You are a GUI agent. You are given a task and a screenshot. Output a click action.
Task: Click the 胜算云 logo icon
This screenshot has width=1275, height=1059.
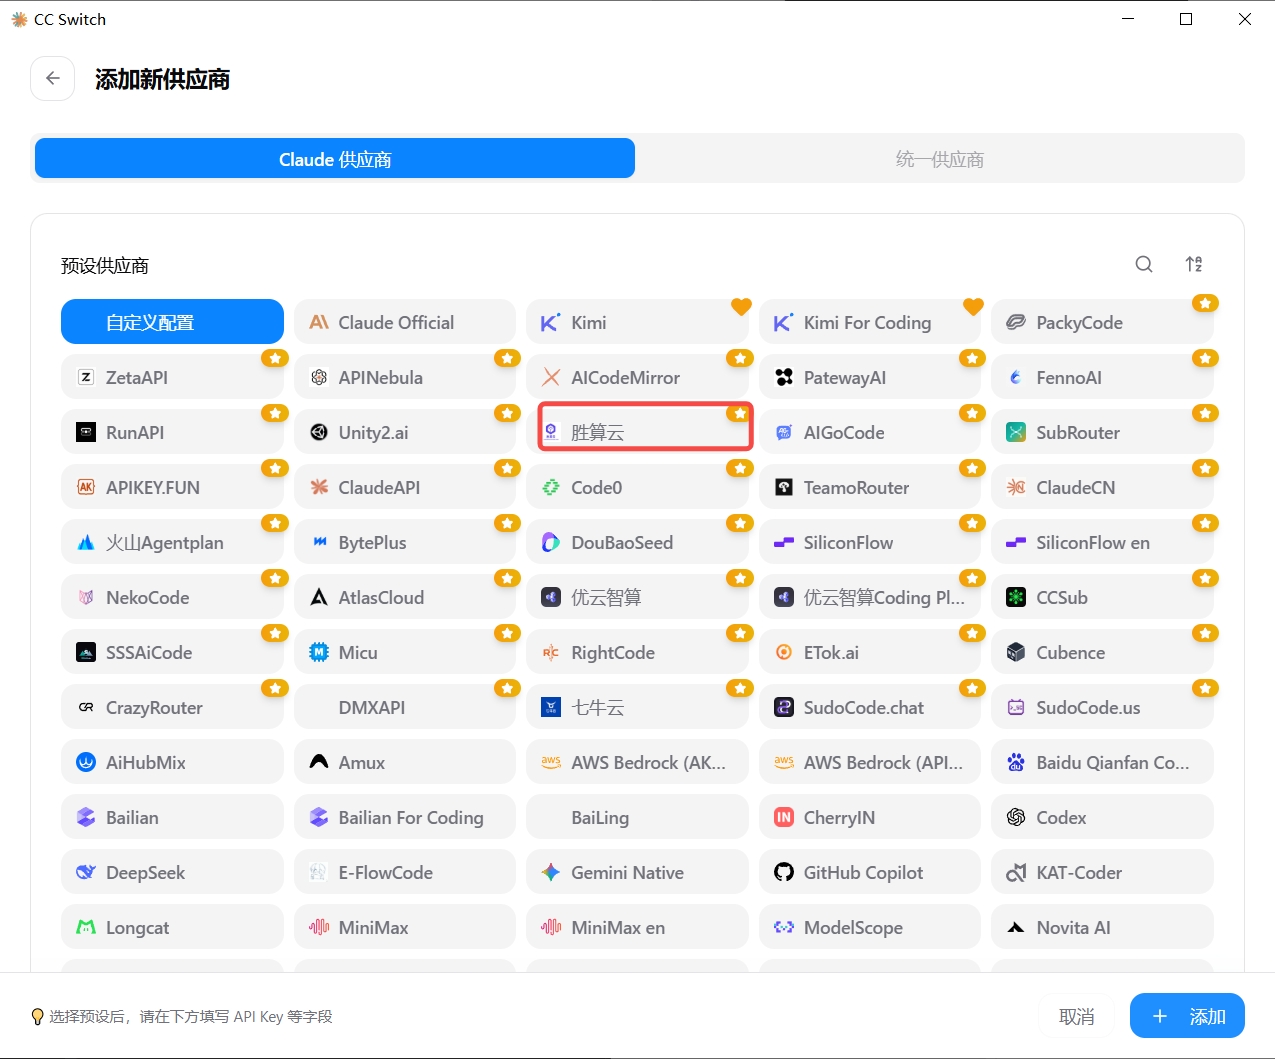coord(551,432)
